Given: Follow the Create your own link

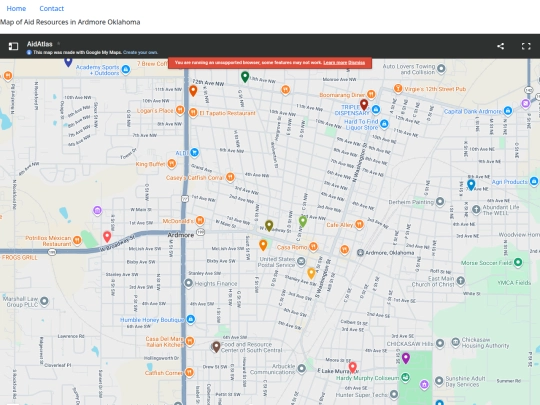Looking at the screenshot, I should (x=140, y=52).
